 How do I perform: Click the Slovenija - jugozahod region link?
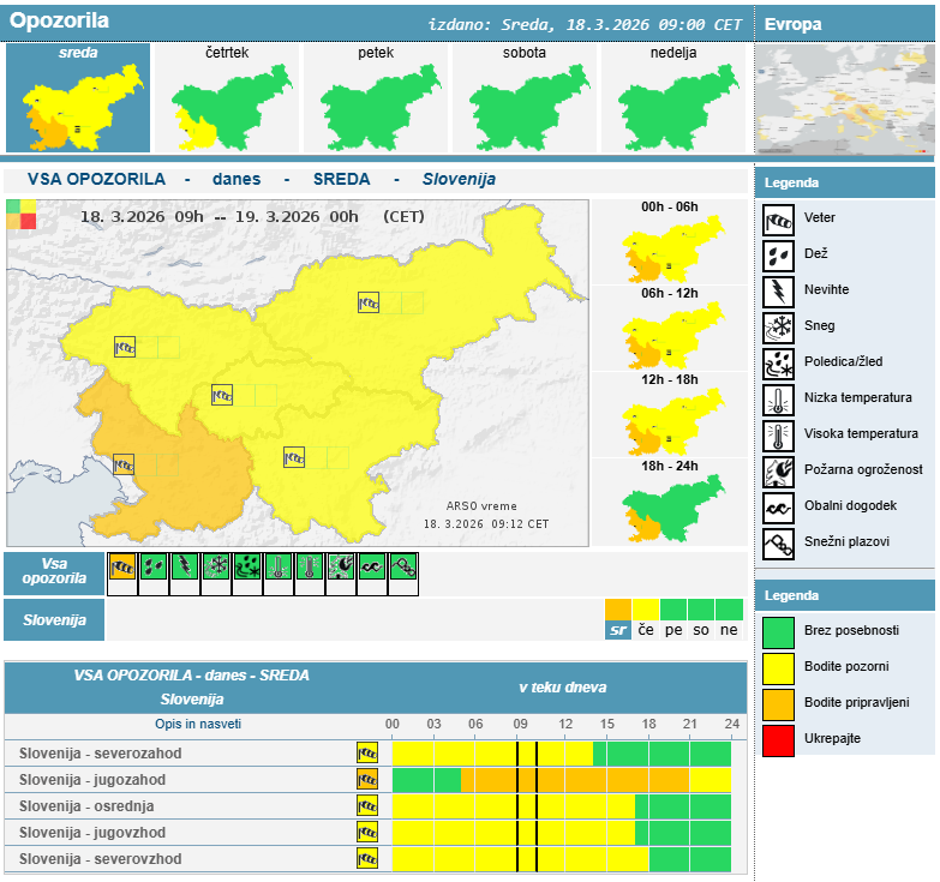(92, 780)
